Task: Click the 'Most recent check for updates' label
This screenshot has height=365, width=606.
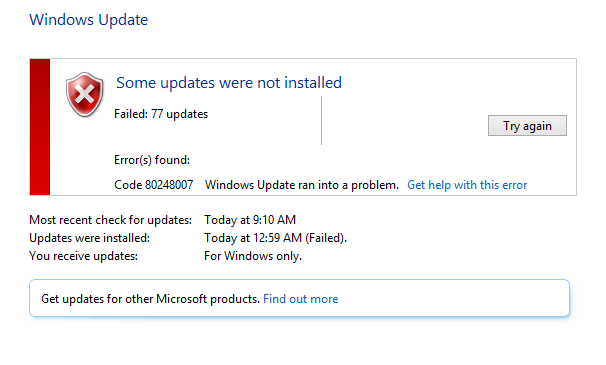Action: coord(110,220)
